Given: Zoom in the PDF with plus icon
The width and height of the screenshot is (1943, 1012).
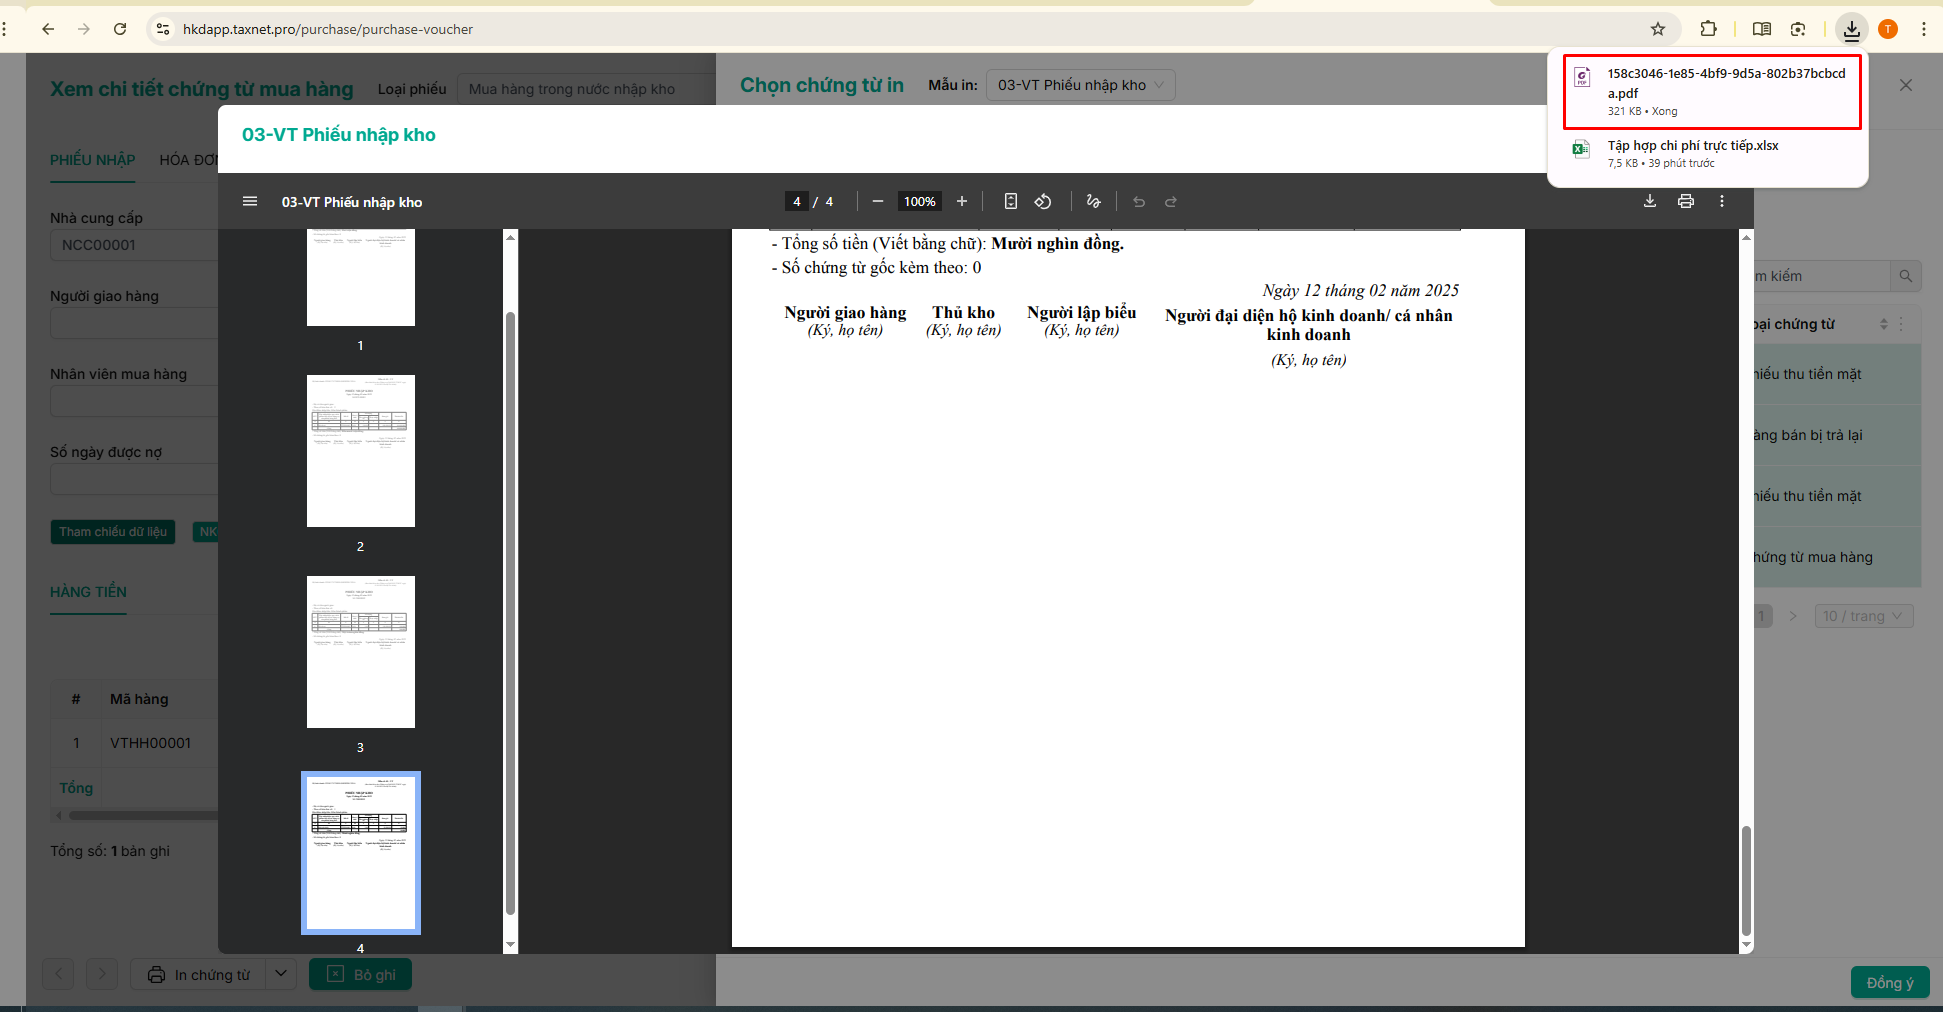Looking at the screenshot, I should pos(962,201).
